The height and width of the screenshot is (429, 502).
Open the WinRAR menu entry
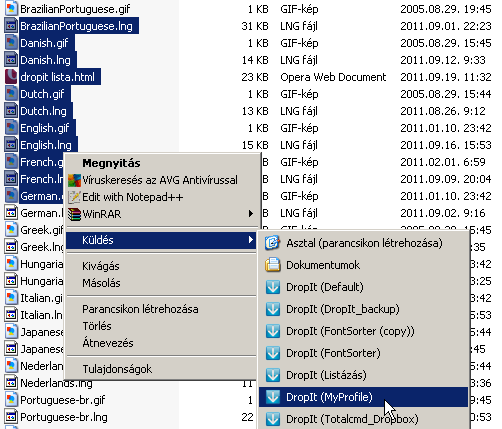161,214
